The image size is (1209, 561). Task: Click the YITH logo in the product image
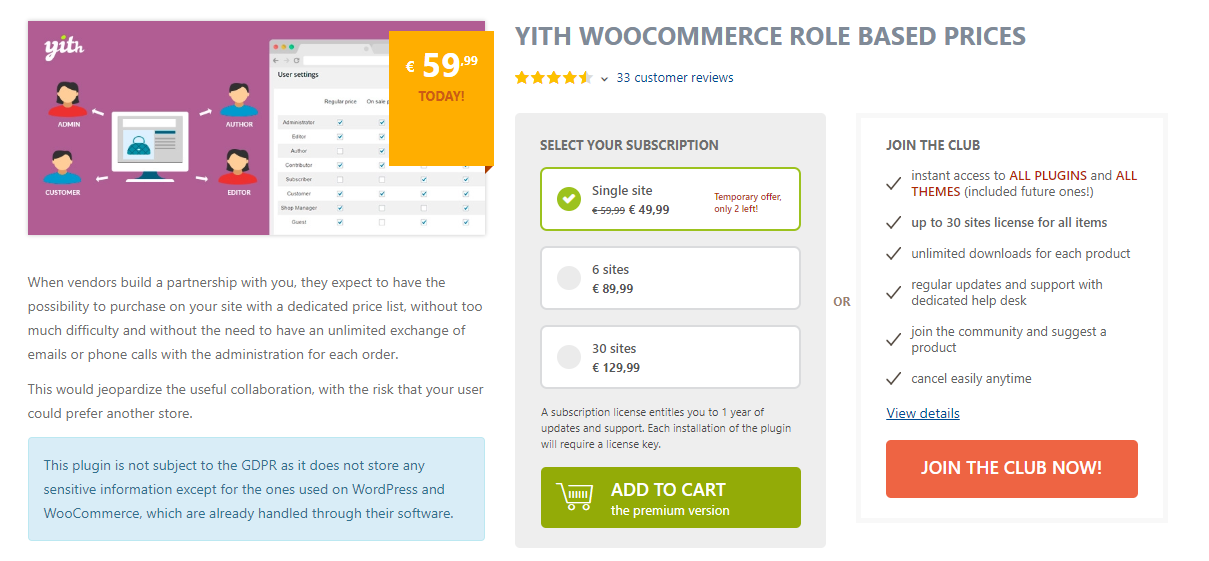click(62, 48)
